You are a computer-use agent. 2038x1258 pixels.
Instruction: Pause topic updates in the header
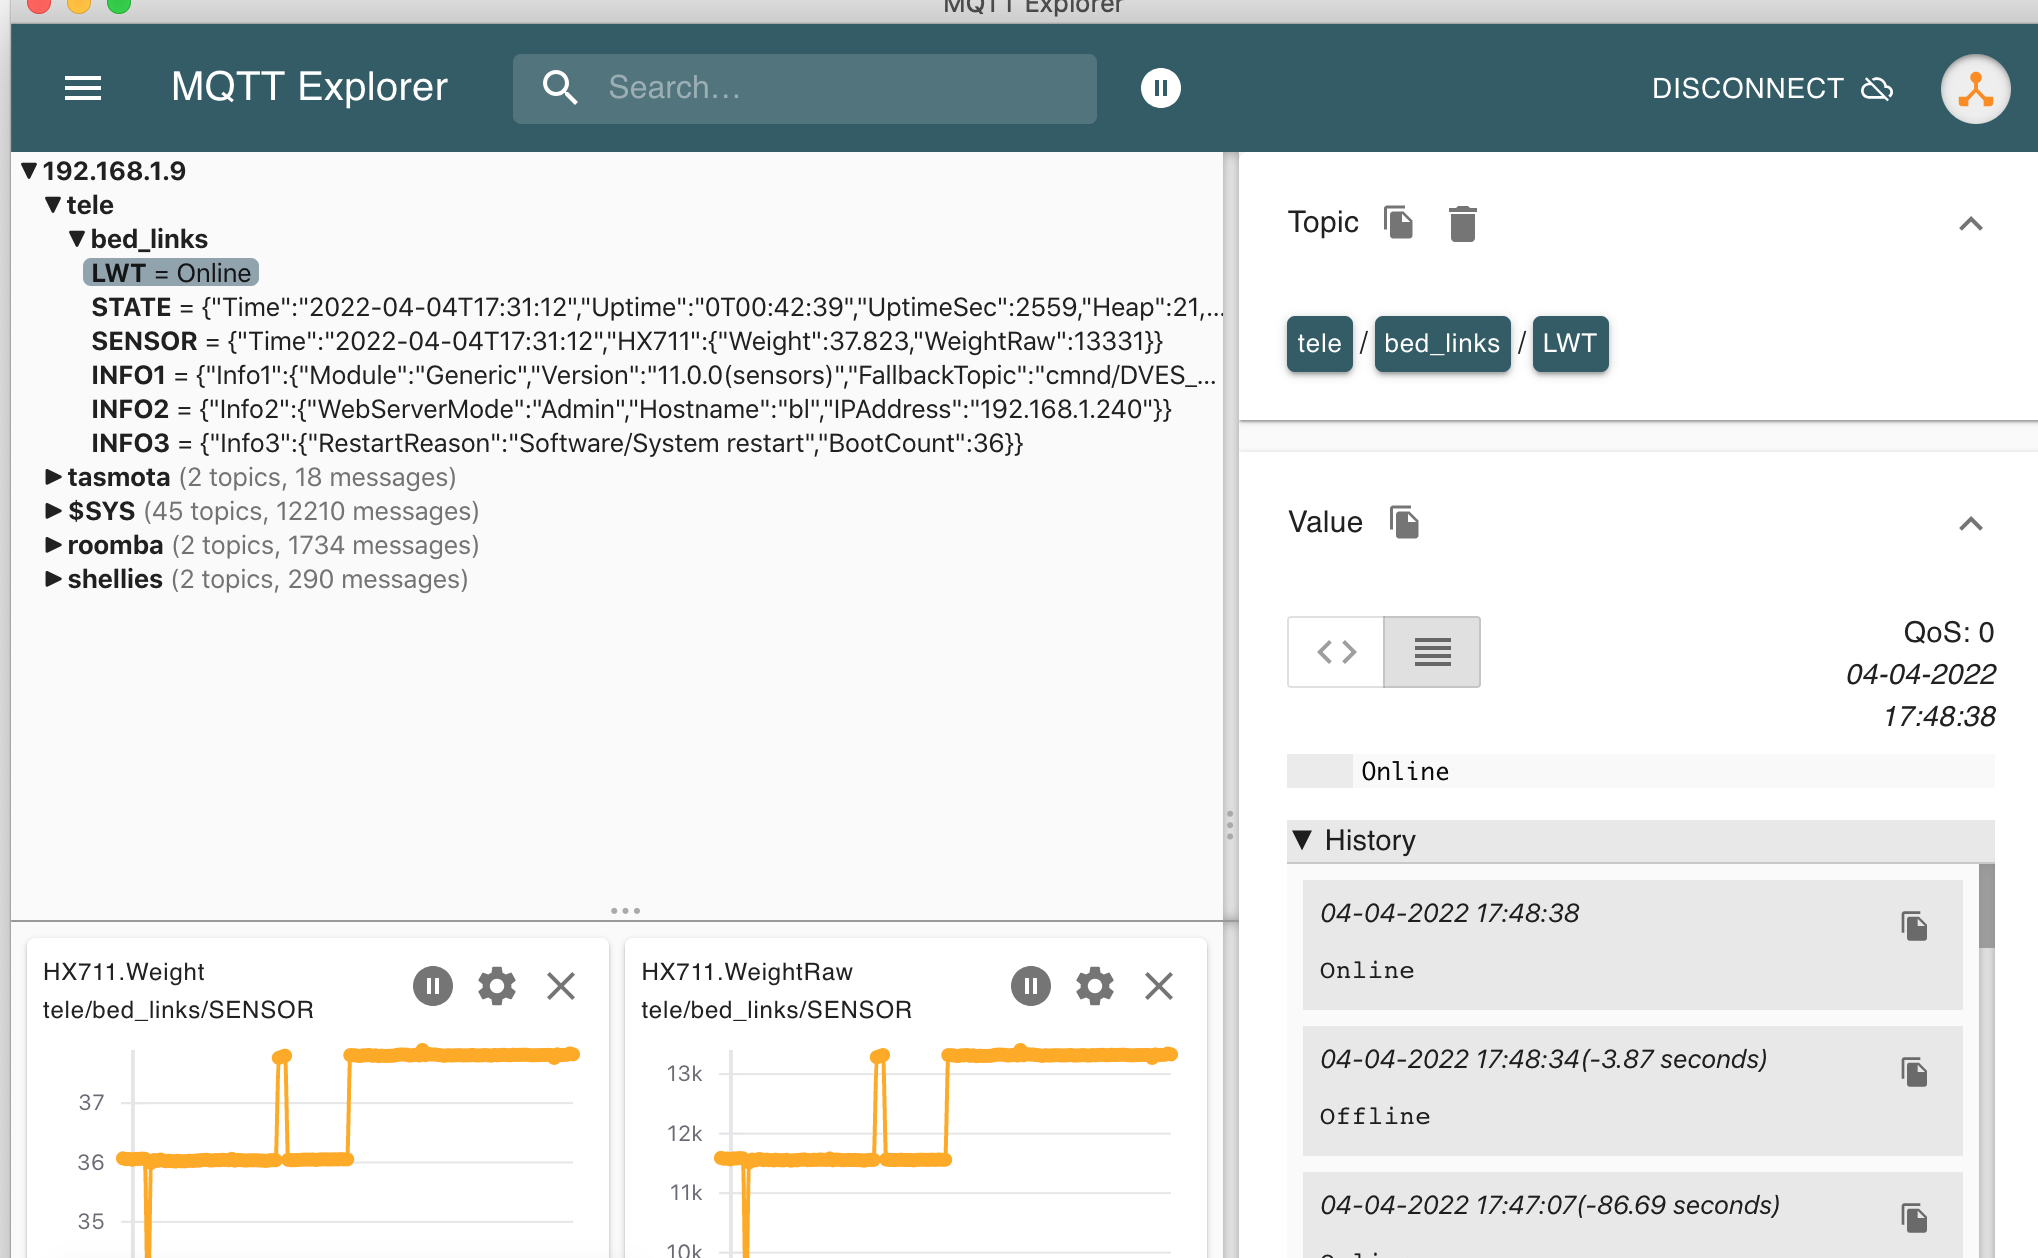point(1161,88)
